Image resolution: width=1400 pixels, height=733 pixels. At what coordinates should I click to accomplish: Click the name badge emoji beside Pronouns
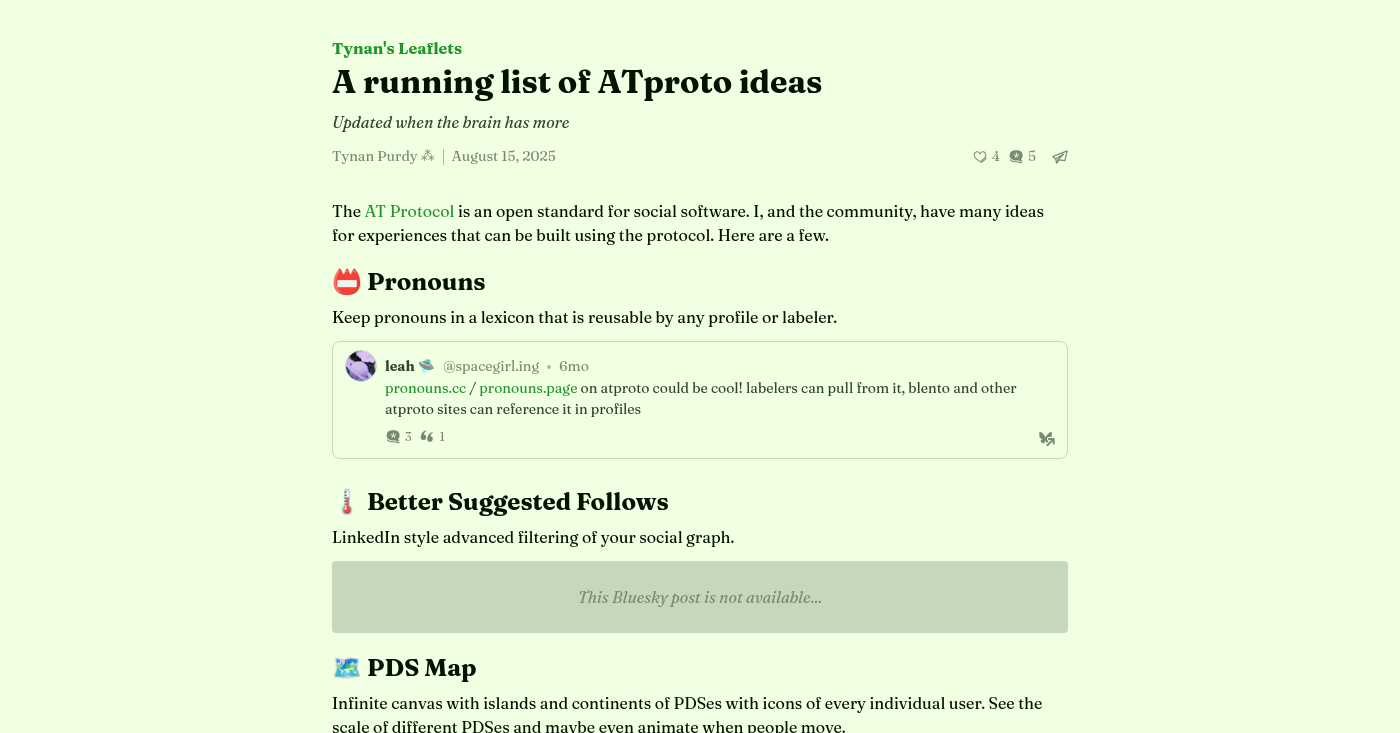tap(346, 282)
